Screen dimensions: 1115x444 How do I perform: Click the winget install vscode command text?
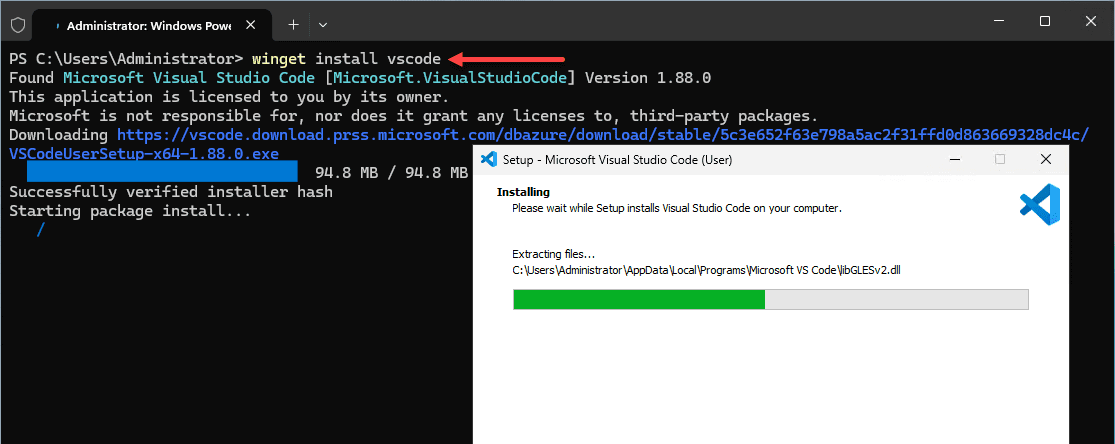pyautogui.click(x=346, y=58)
